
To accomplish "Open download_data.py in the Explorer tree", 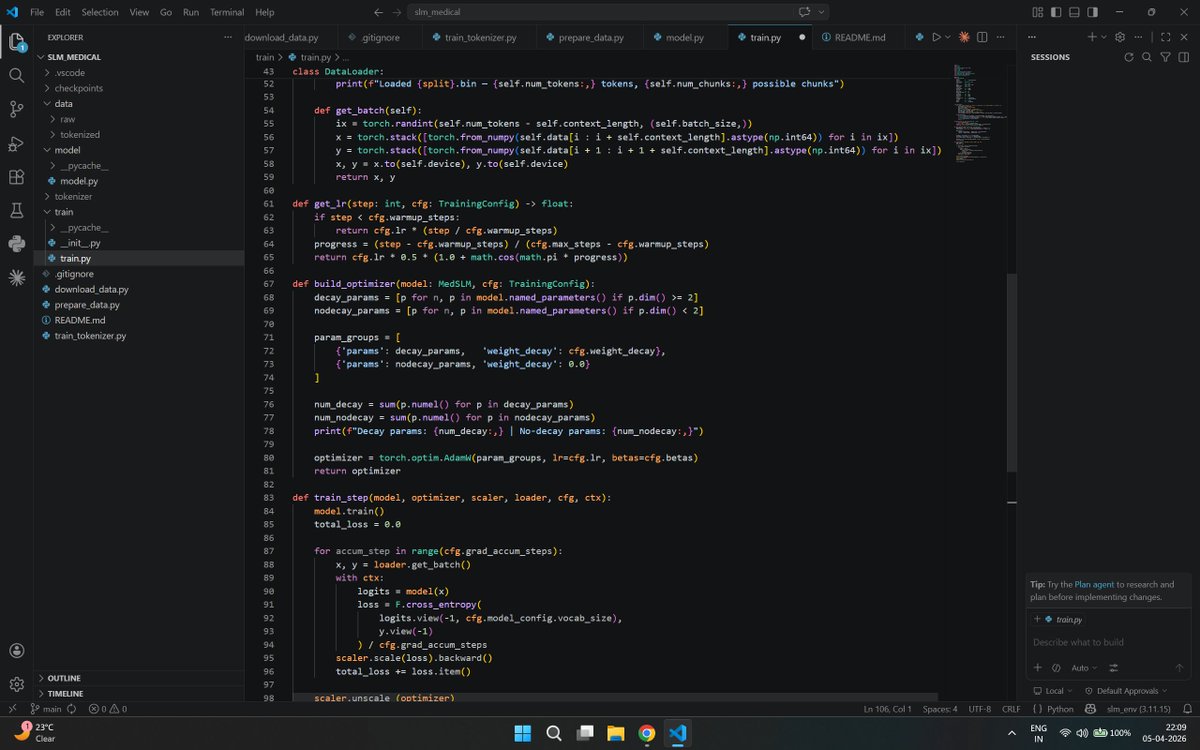I will pyautogui.click(x=138, y=289).
